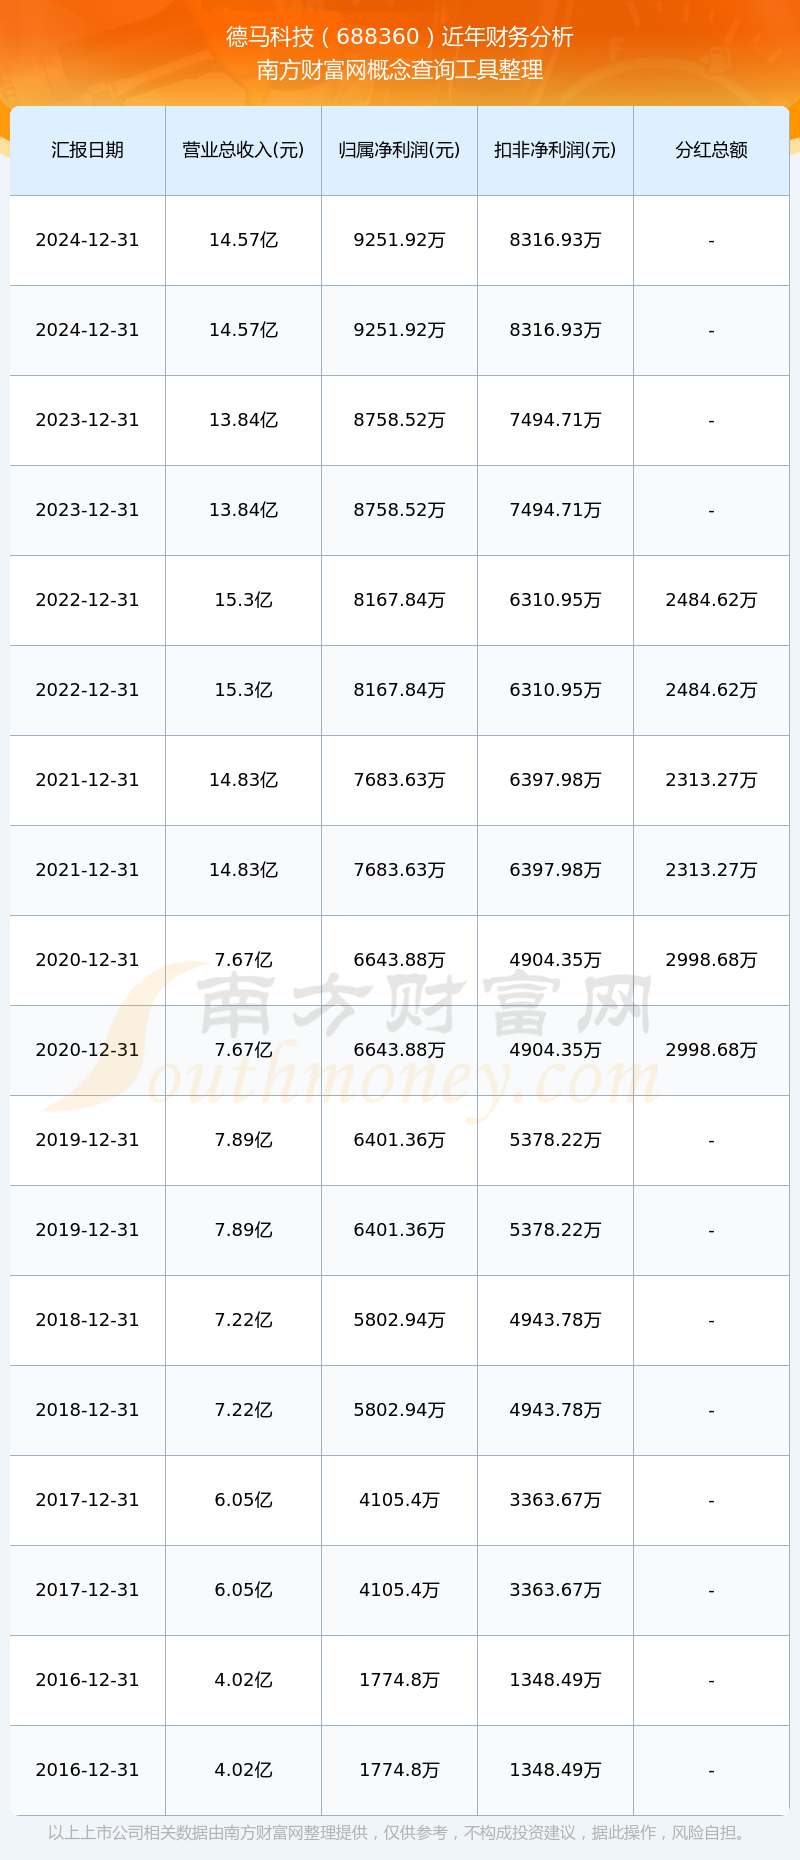
Task: Select the 归属净利润(元) column header
Action: 399,150
